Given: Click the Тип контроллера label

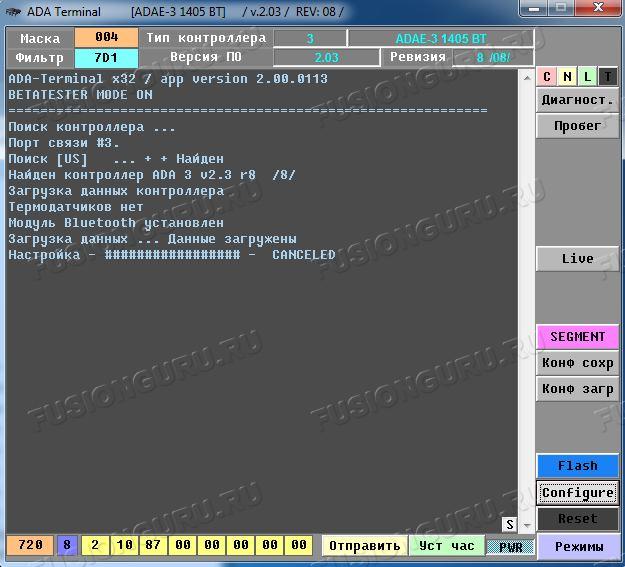Looking at the screenshot, I should point(206,38).
